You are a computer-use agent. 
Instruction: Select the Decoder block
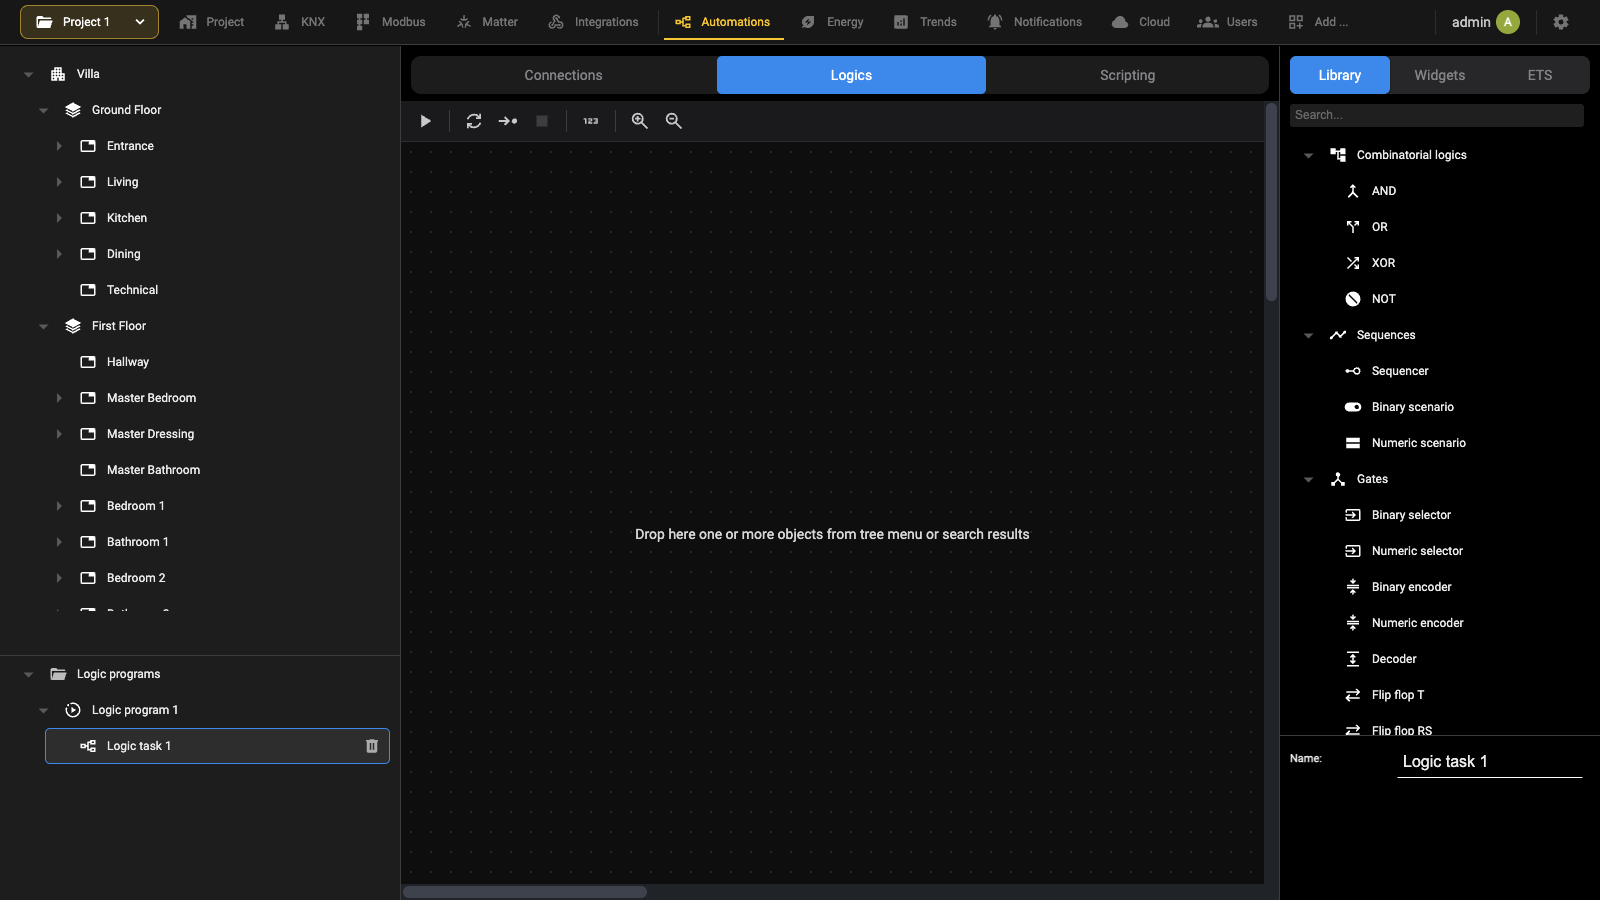pyautogui.click(x=1394, y=659)
